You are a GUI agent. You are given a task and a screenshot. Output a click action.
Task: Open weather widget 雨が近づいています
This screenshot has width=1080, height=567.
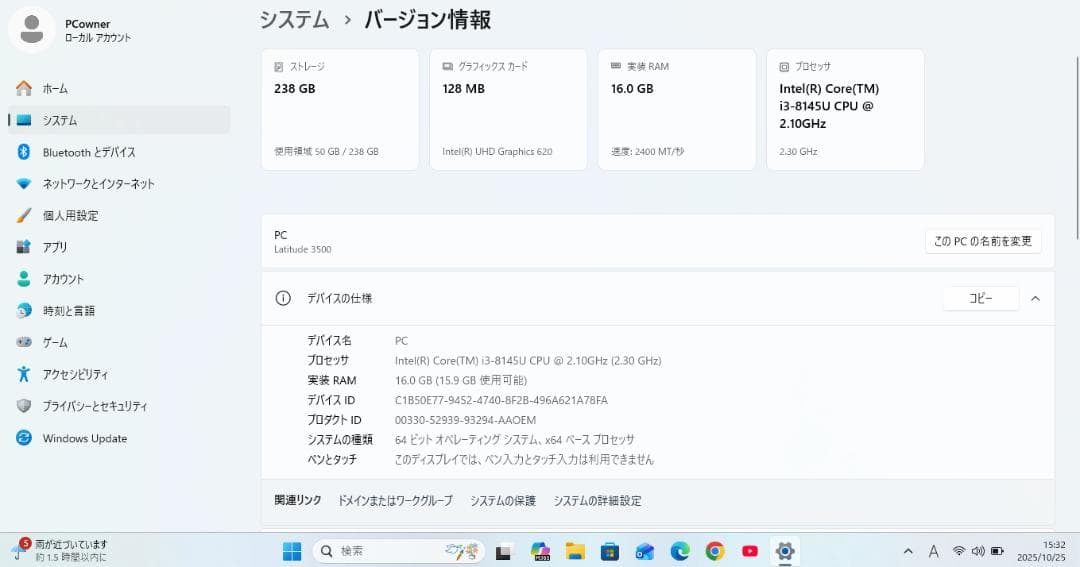point(61,550)
